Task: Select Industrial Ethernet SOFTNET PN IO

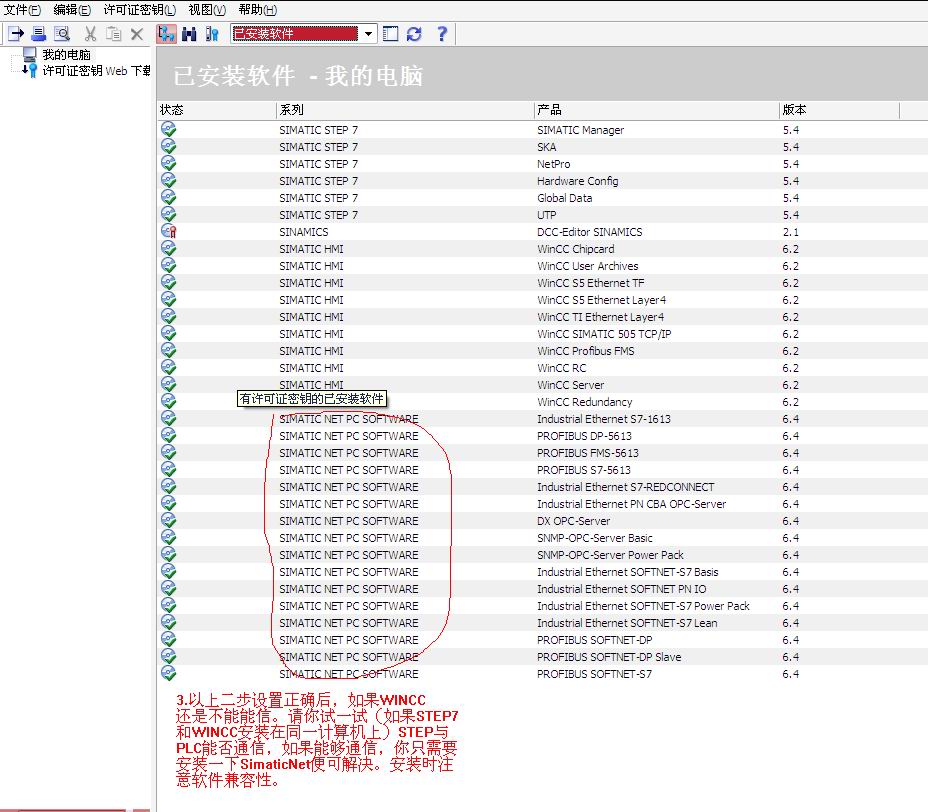Action: (621, 589)
